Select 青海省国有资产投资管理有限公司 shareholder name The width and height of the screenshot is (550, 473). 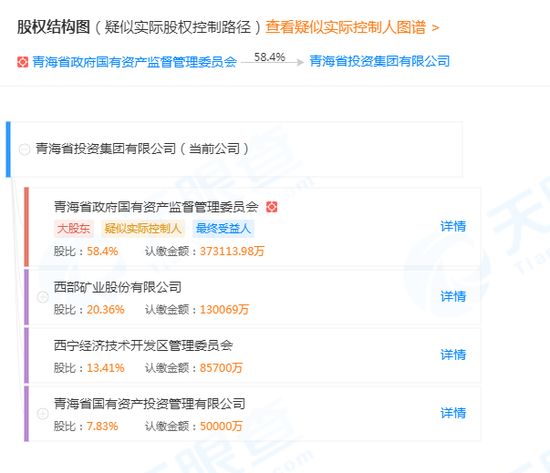coord(149,404)
